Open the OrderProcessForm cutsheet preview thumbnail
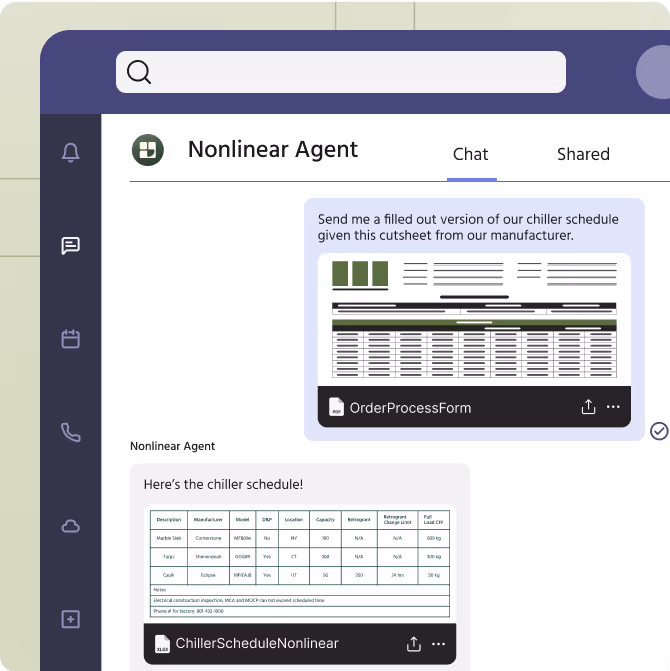Image resolution: width=670 pixels, height=671 pixels. click(x=474, y=320)
